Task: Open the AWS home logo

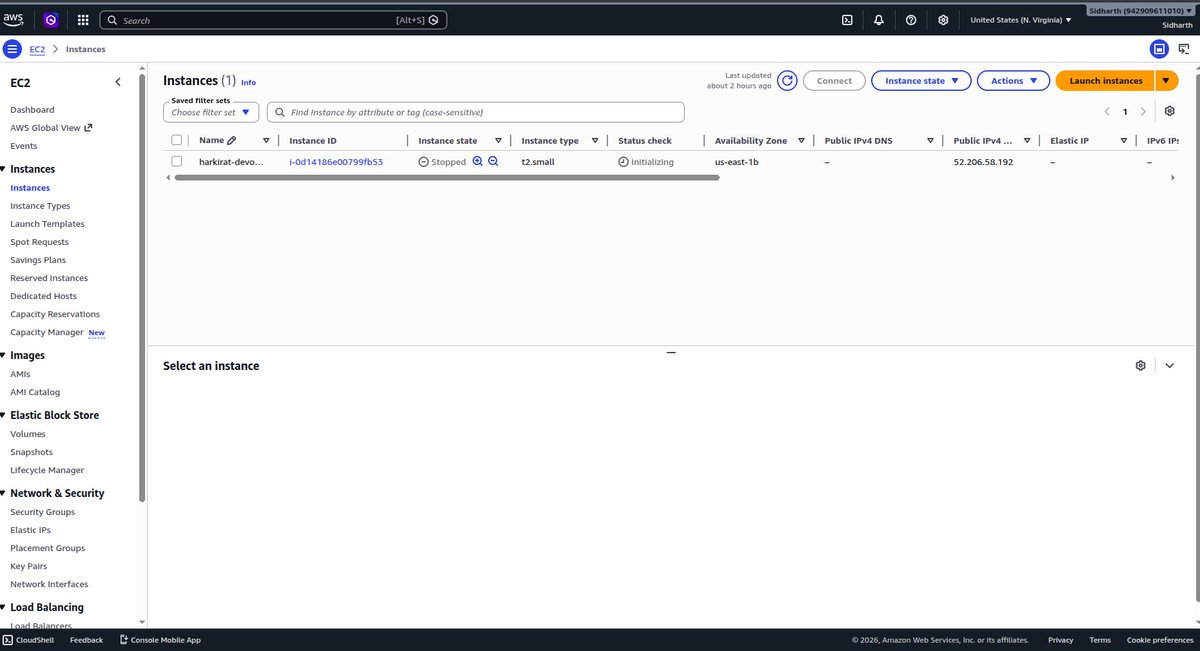Action: [x=13, y=19]
